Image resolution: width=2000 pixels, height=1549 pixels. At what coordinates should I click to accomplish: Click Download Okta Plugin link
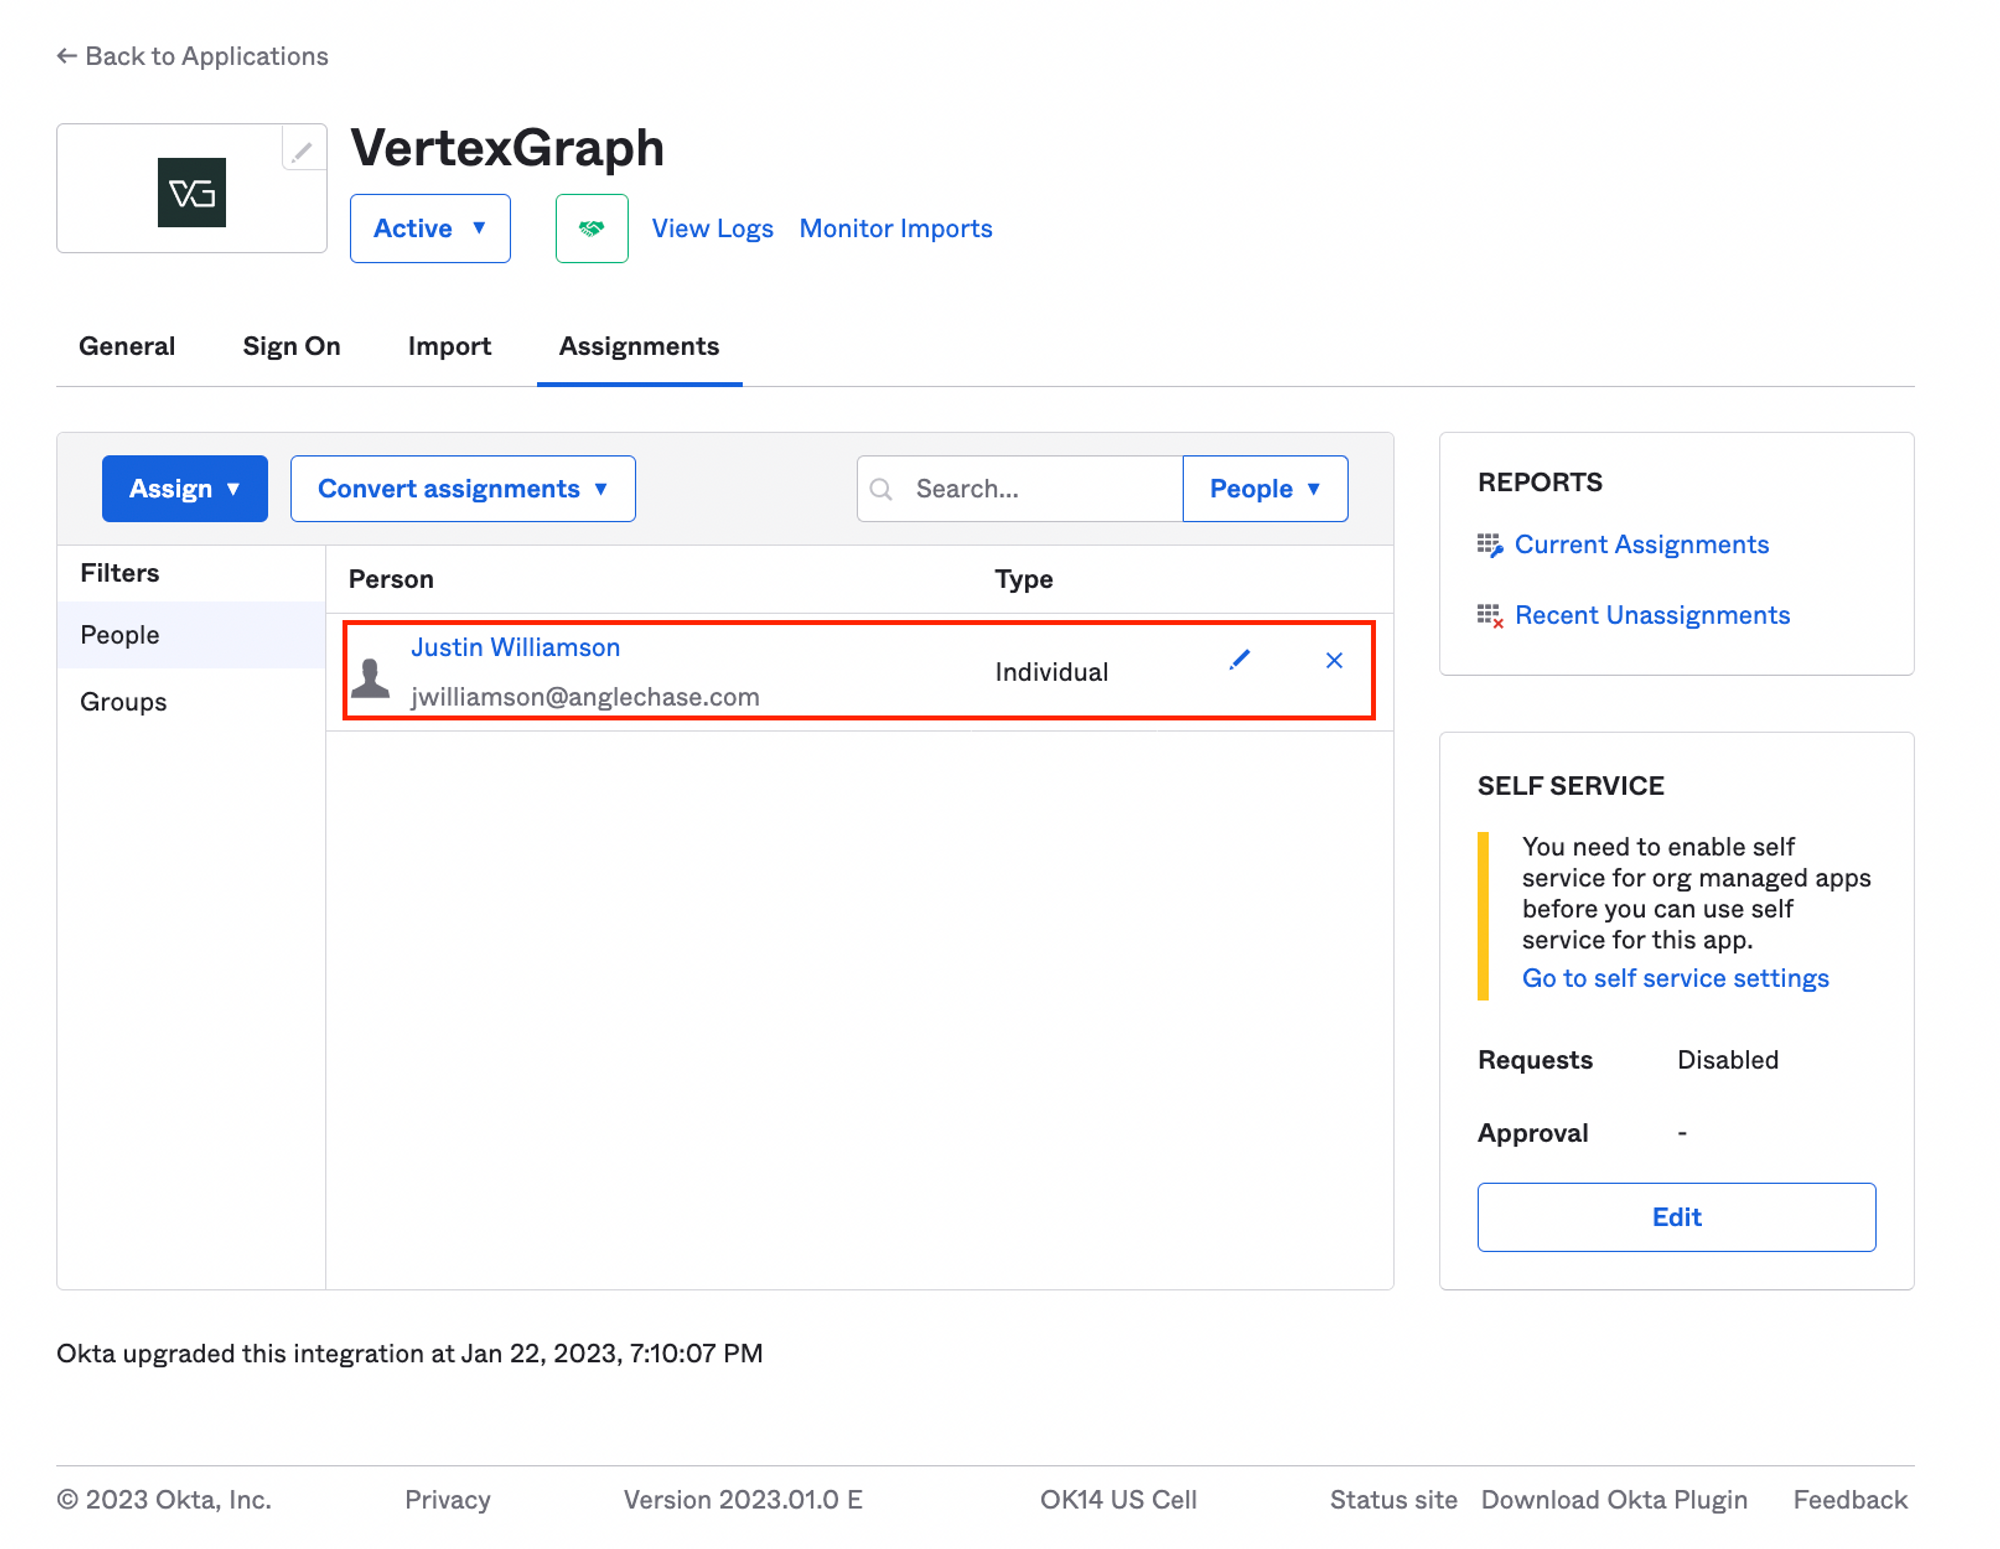coord(1614,1500)
